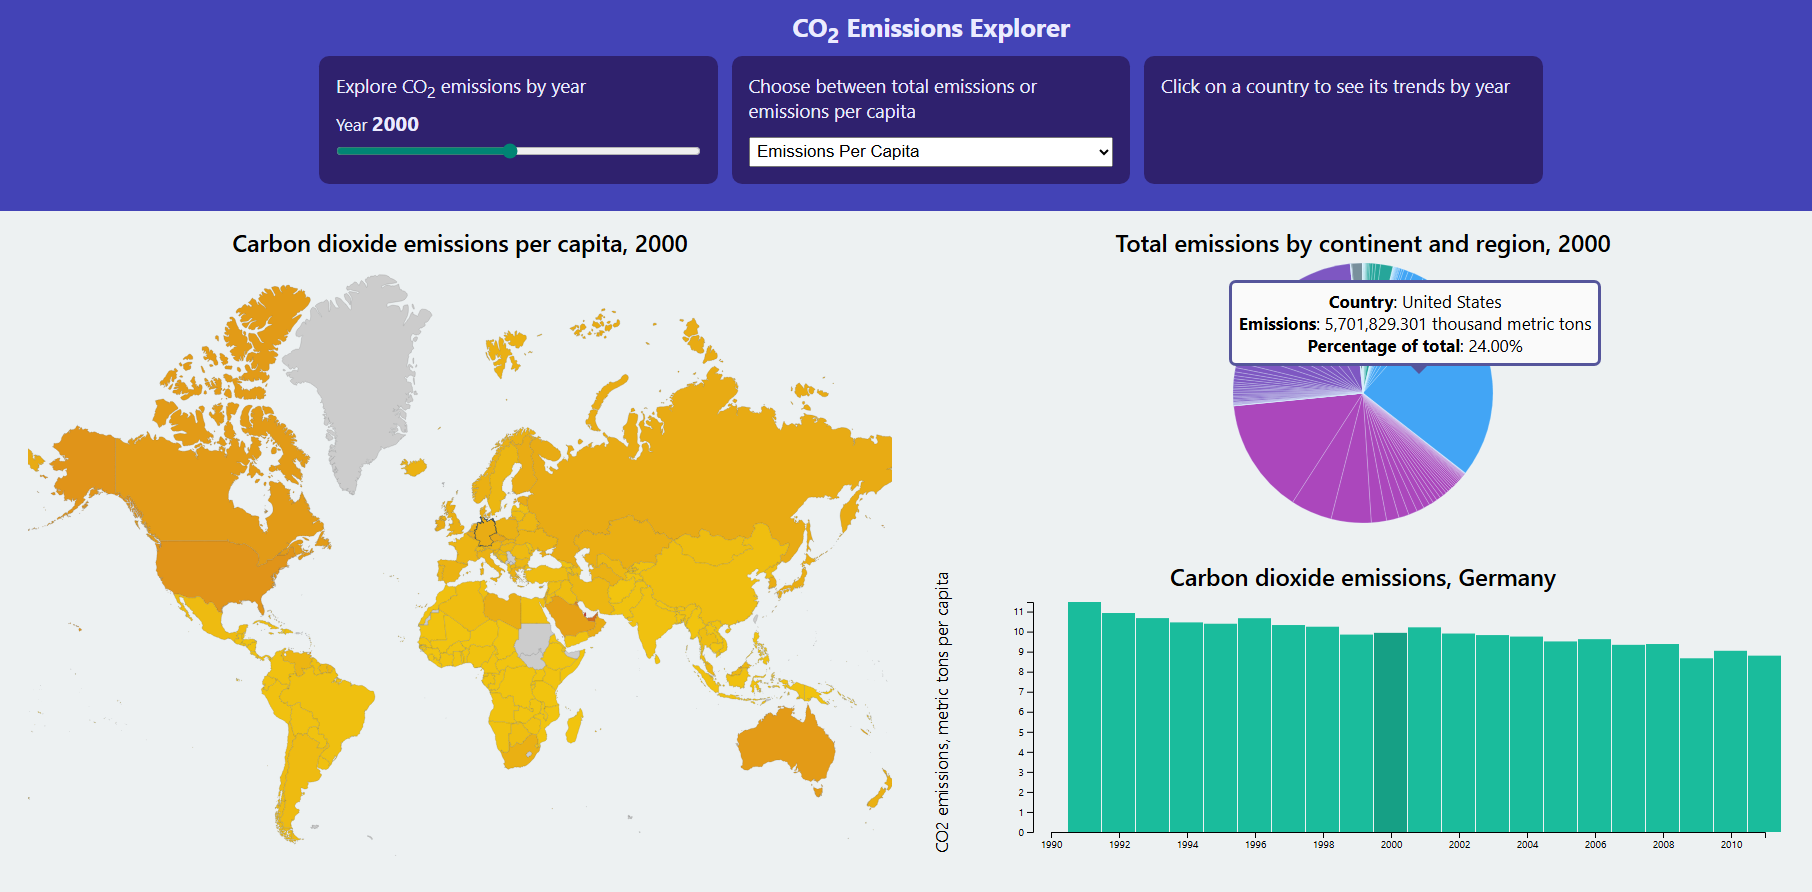Click "Carbon dioxide emissions per capita, 2000" heading
This screenshot has width=1812, height=892.
(x=460, y=244)
